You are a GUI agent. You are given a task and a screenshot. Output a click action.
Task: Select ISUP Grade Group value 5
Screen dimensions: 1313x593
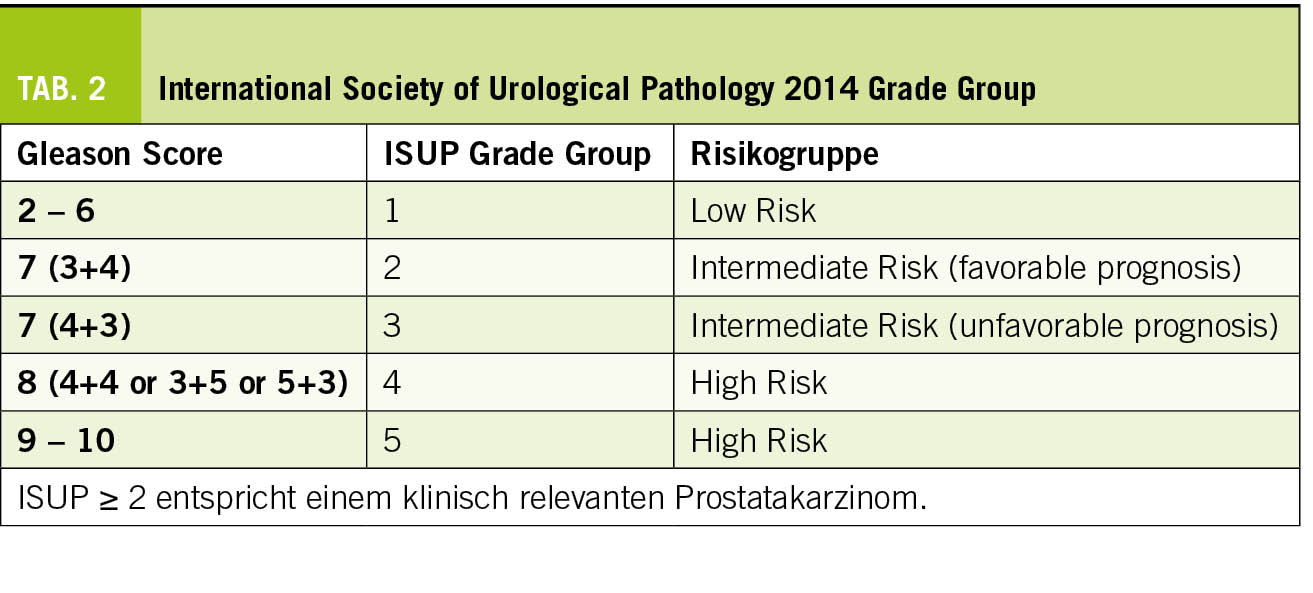pos(393,440)
